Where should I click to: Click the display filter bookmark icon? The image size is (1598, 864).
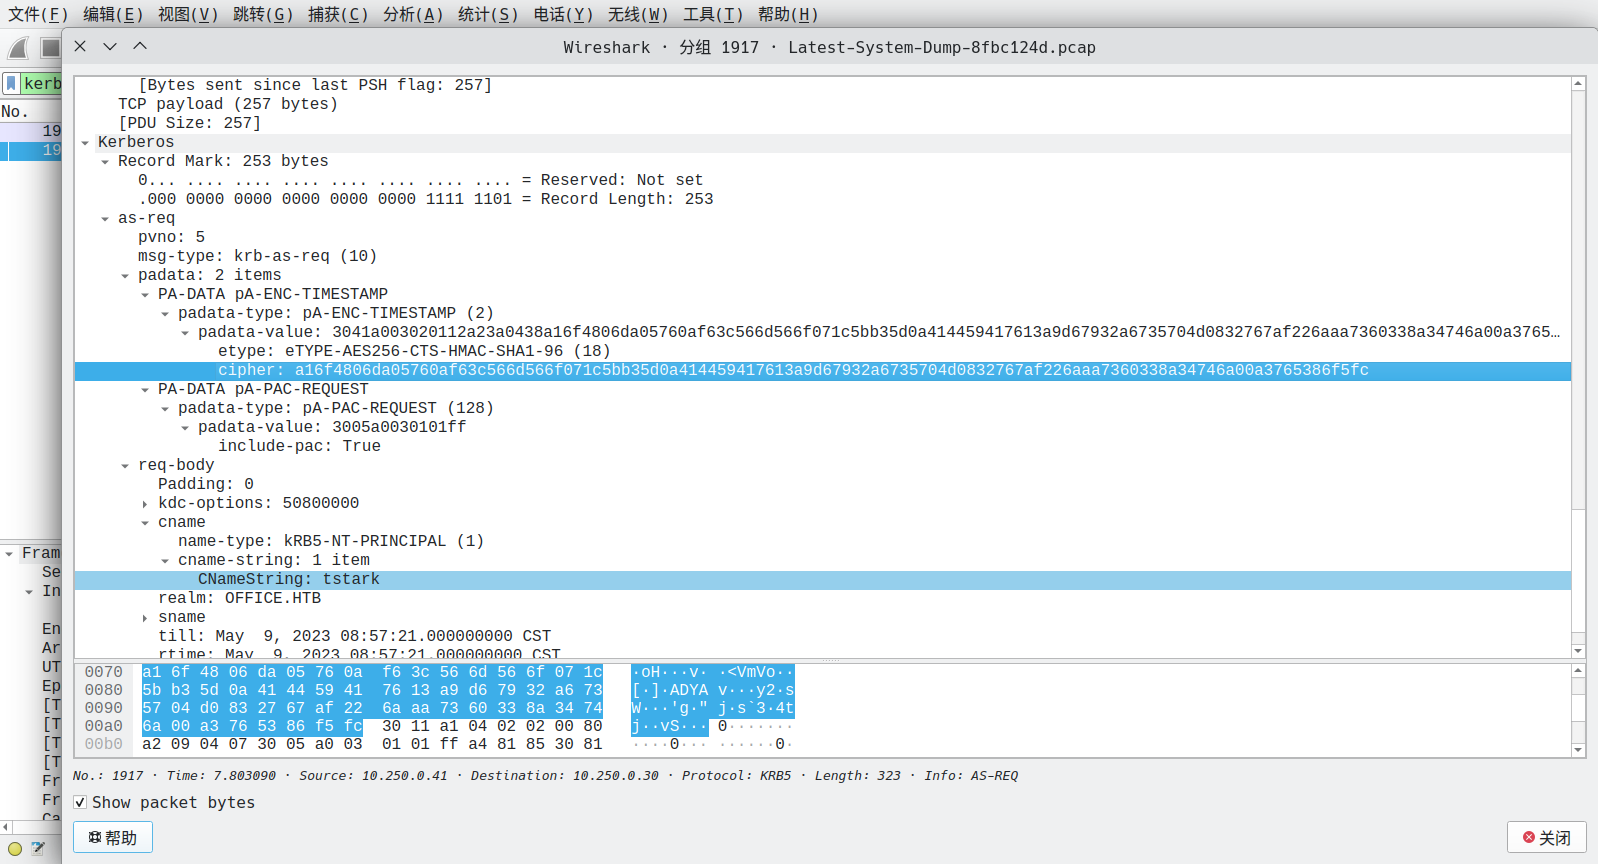[11, 83]
